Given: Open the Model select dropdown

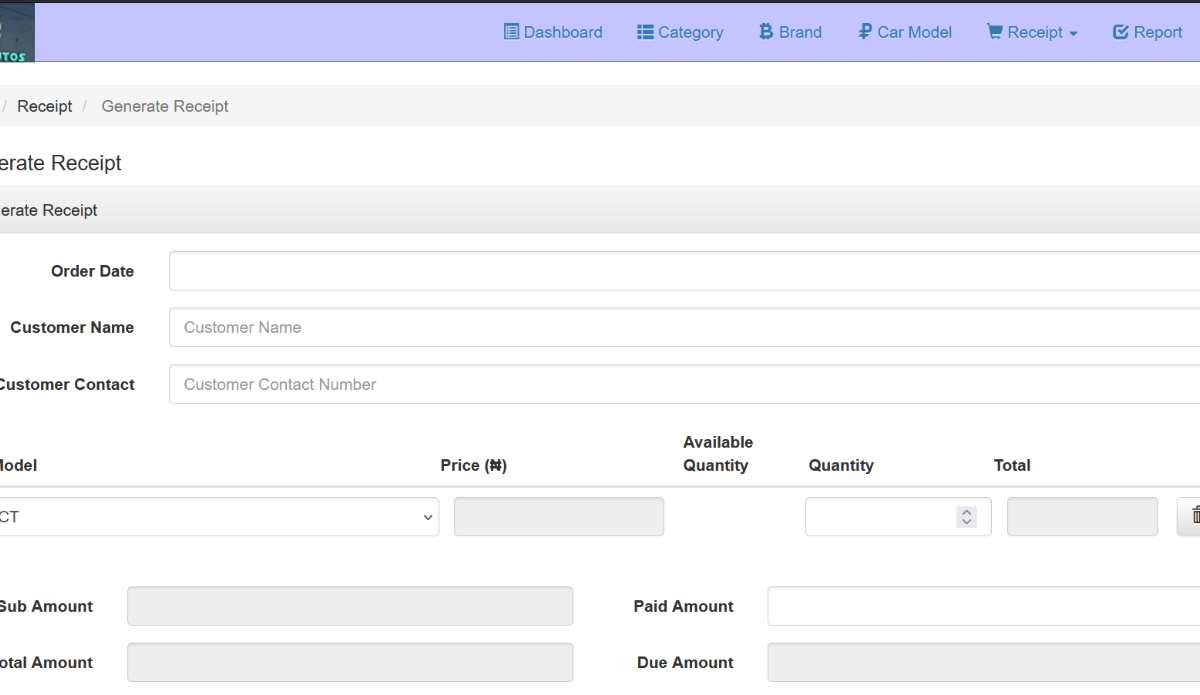Looking at the screenshot, I should tap(216, 517).
